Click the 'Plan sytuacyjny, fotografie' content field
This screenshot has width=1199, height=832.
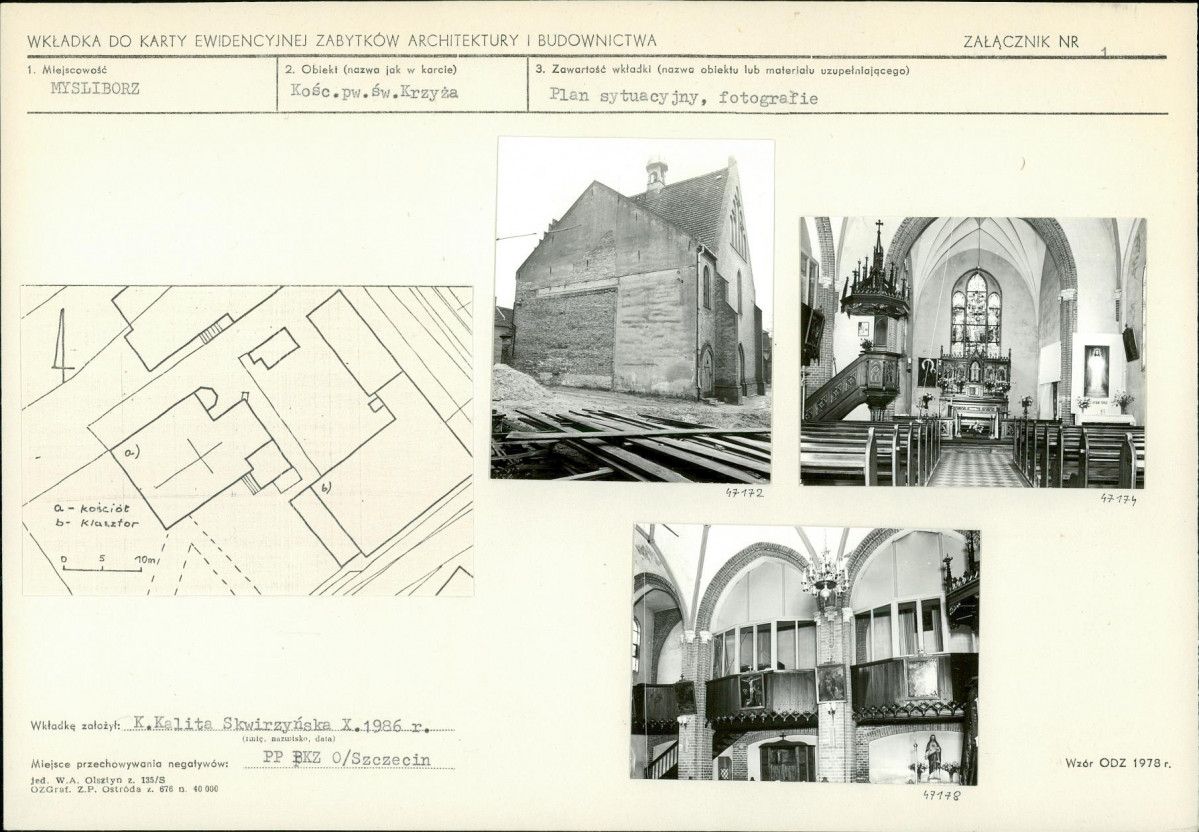click(x=683, y=98)
